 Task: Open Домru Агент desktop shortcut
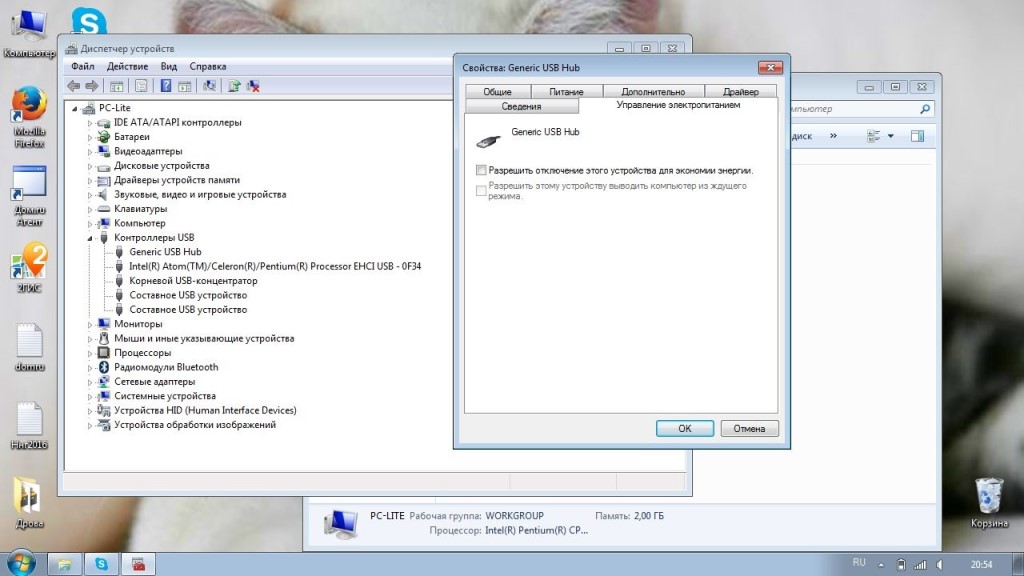click(29, 196)
